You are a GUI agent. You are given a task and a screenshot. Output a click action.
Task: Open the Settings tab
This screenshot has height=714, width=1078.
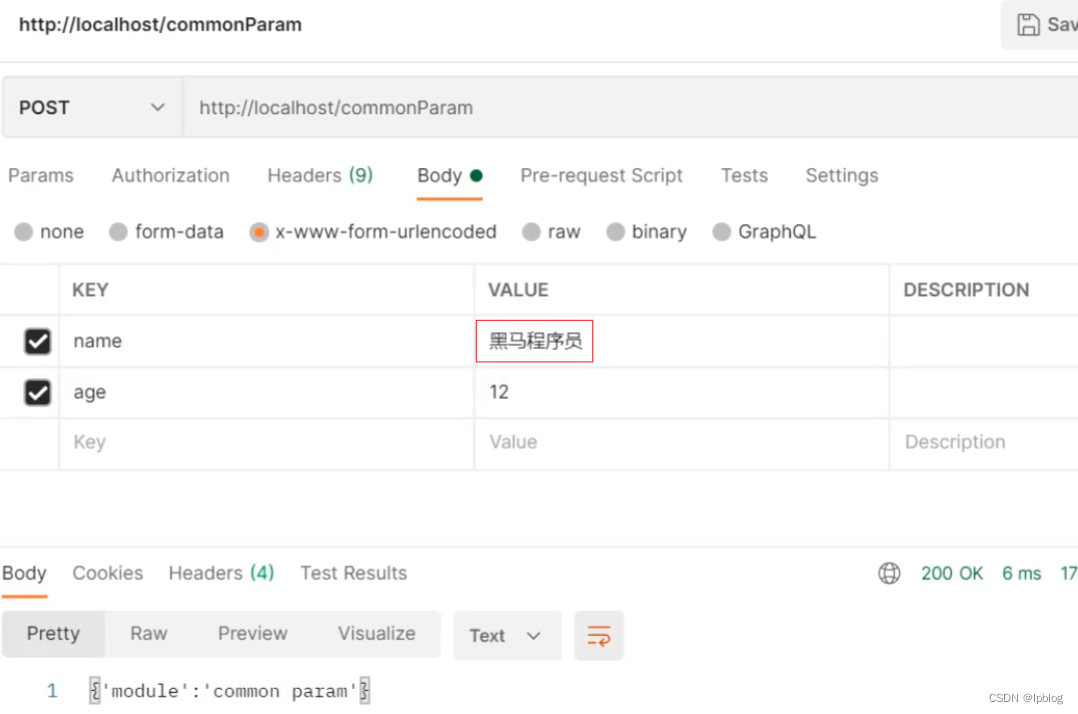point(842,176)
